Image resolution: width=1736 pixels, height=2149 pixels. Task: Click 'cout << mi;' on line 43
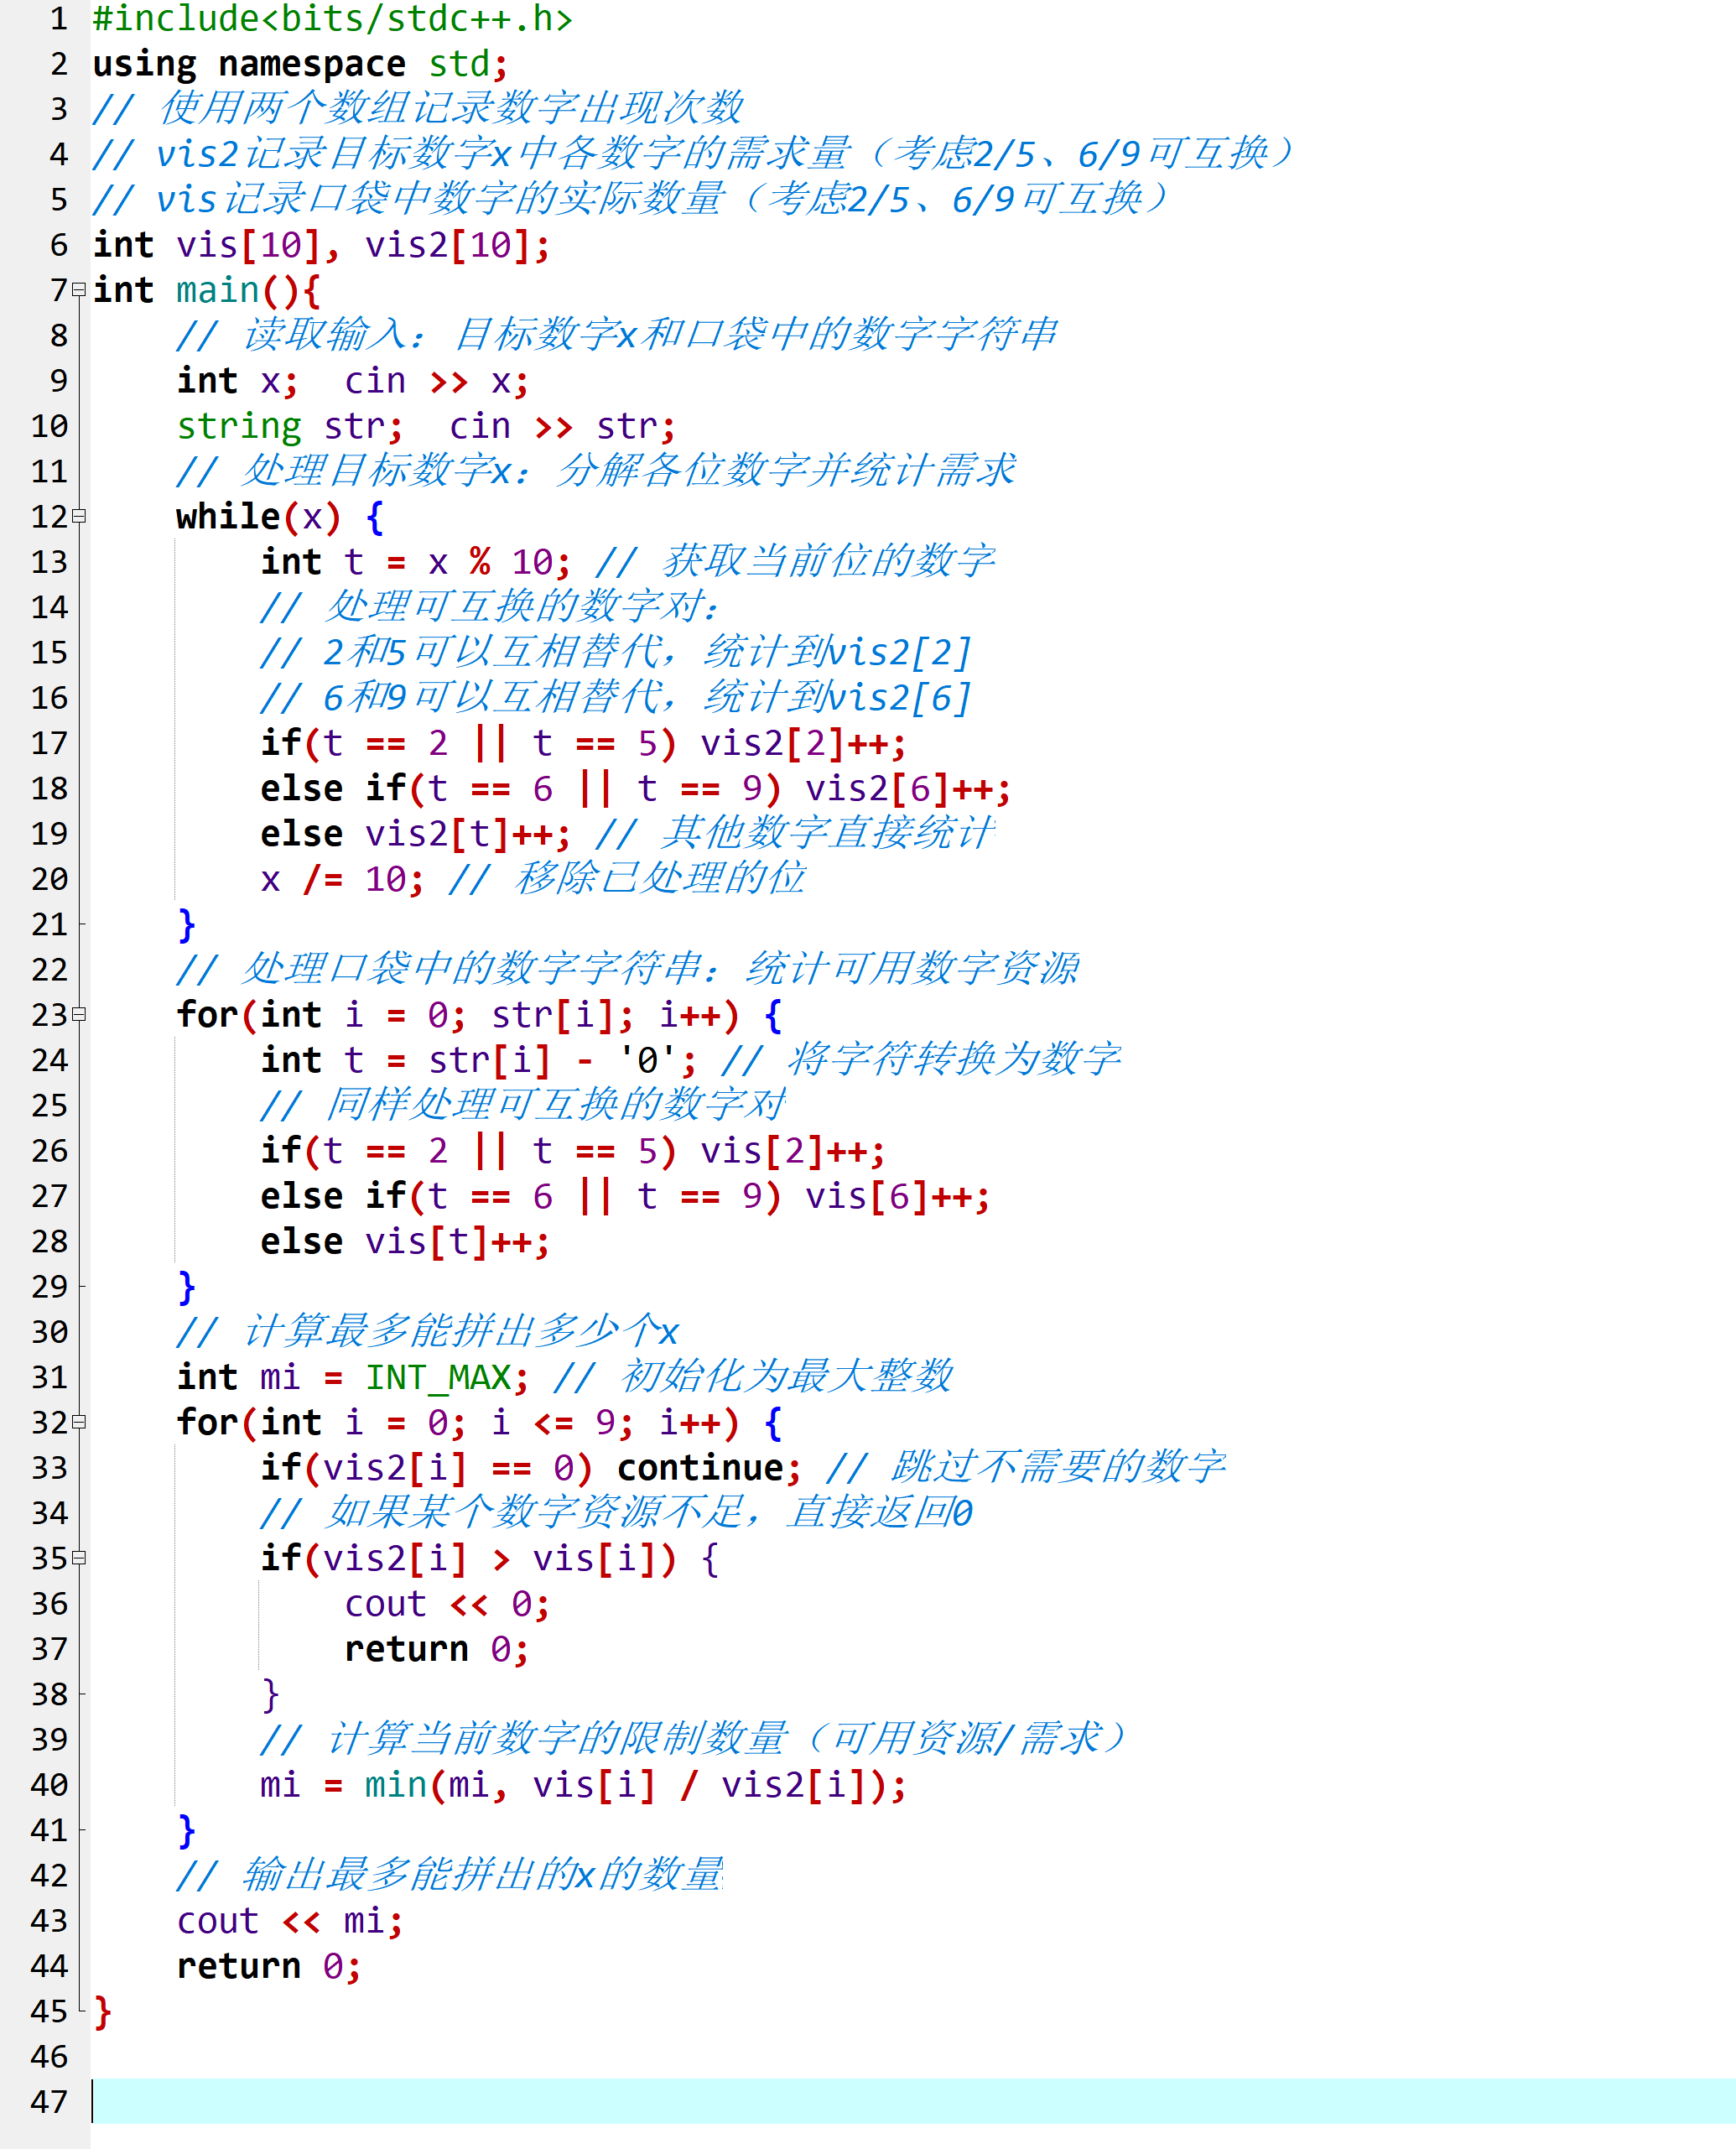point(290,1921)
